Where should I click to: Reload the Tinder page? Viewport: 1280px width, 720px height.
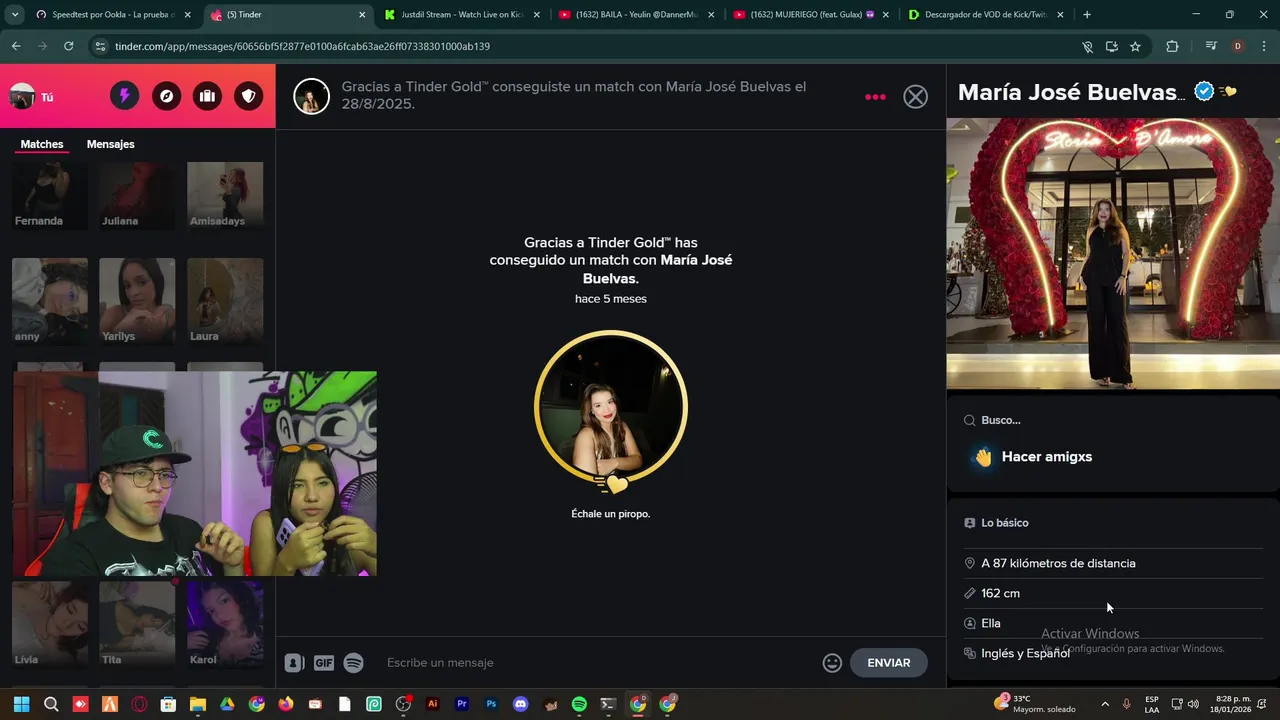pos(68,46)
